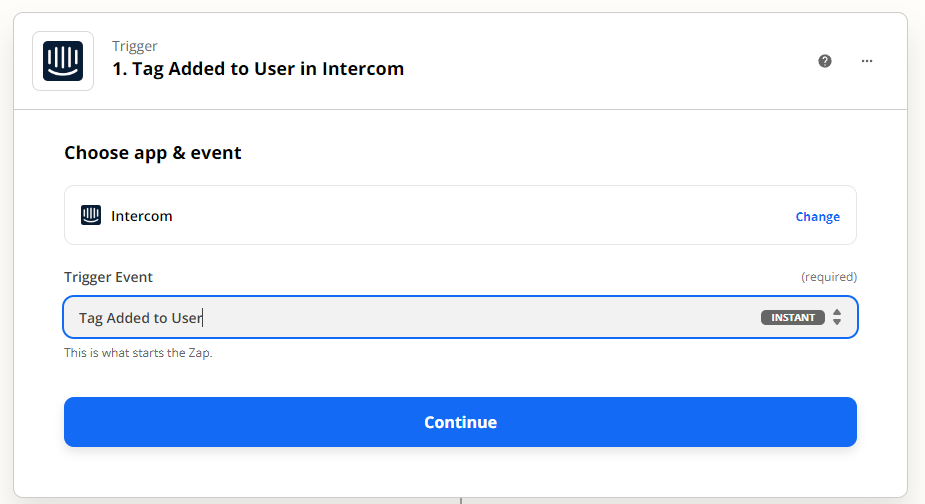Image resolution: width=925 pixels, height=504 pixels.
Task: Click the "Trigger Event" field label
Action: [109, 277]
